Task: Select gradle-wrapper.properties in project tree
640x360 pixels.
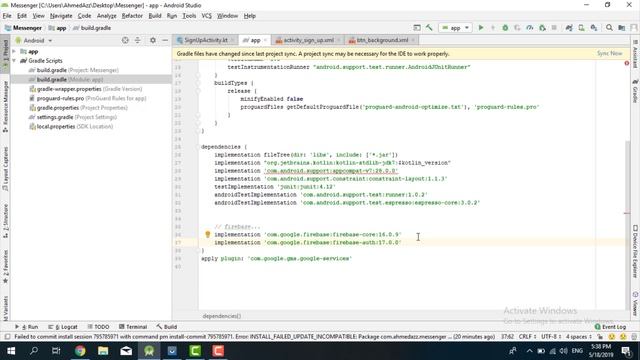Action: pyautogui.click(x=86, y=89)
